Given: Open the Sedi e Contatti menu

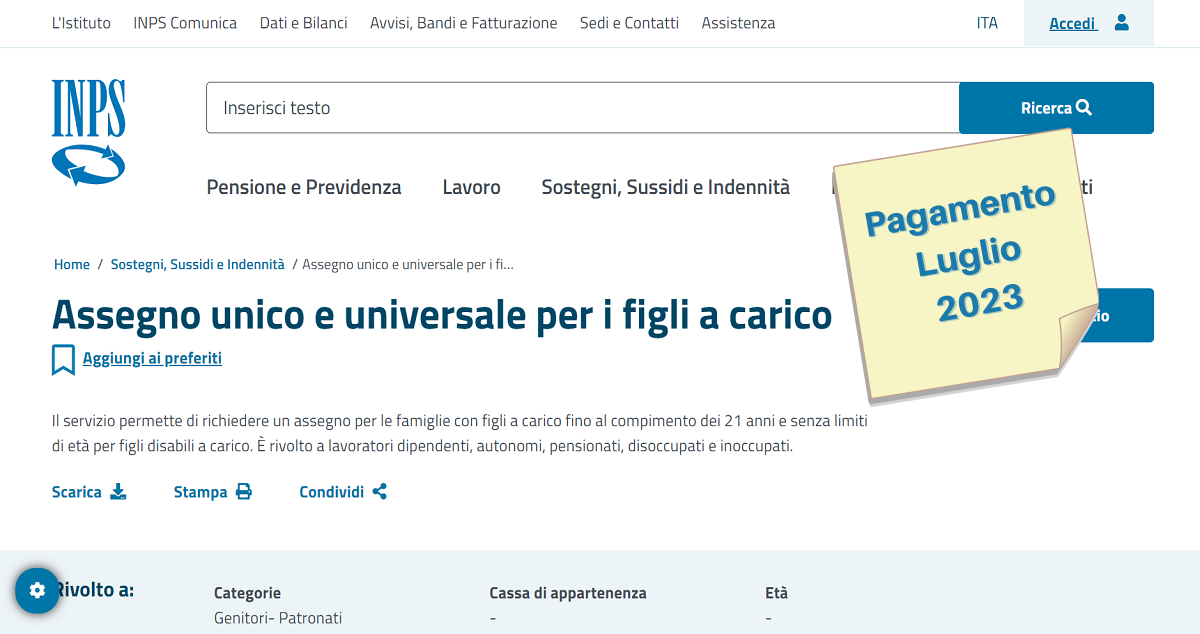Looking at the screenshot, I should [x=629, y=23].
